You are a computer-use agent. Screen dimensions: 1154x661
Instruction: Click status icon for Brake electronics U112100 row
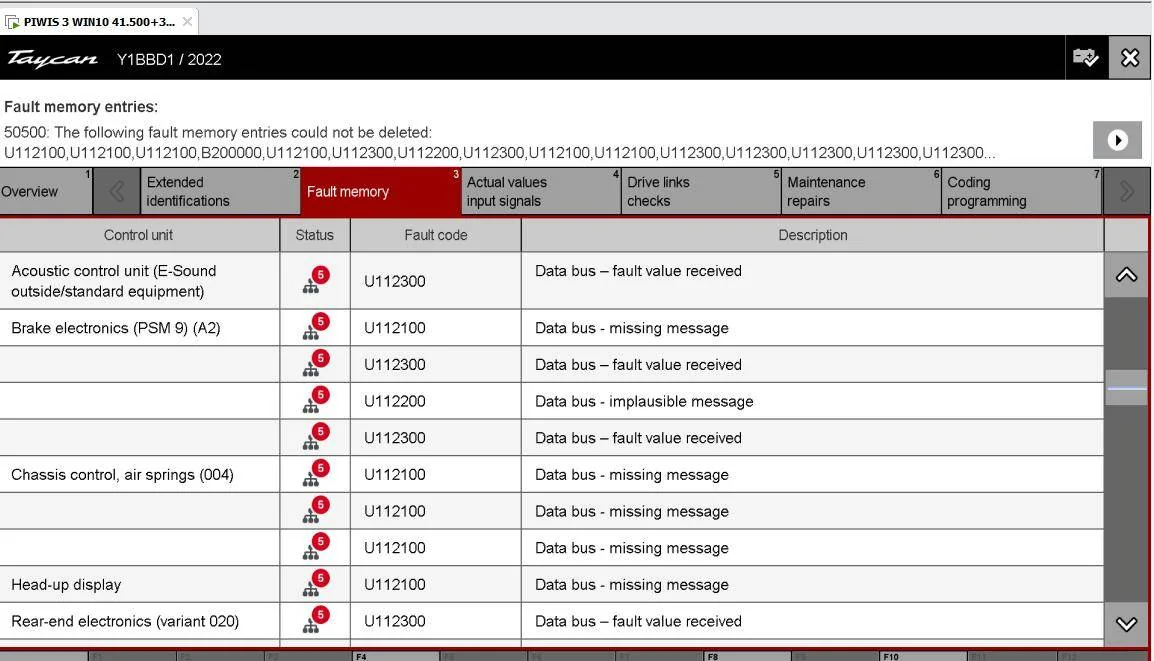[x=316, y=327]
